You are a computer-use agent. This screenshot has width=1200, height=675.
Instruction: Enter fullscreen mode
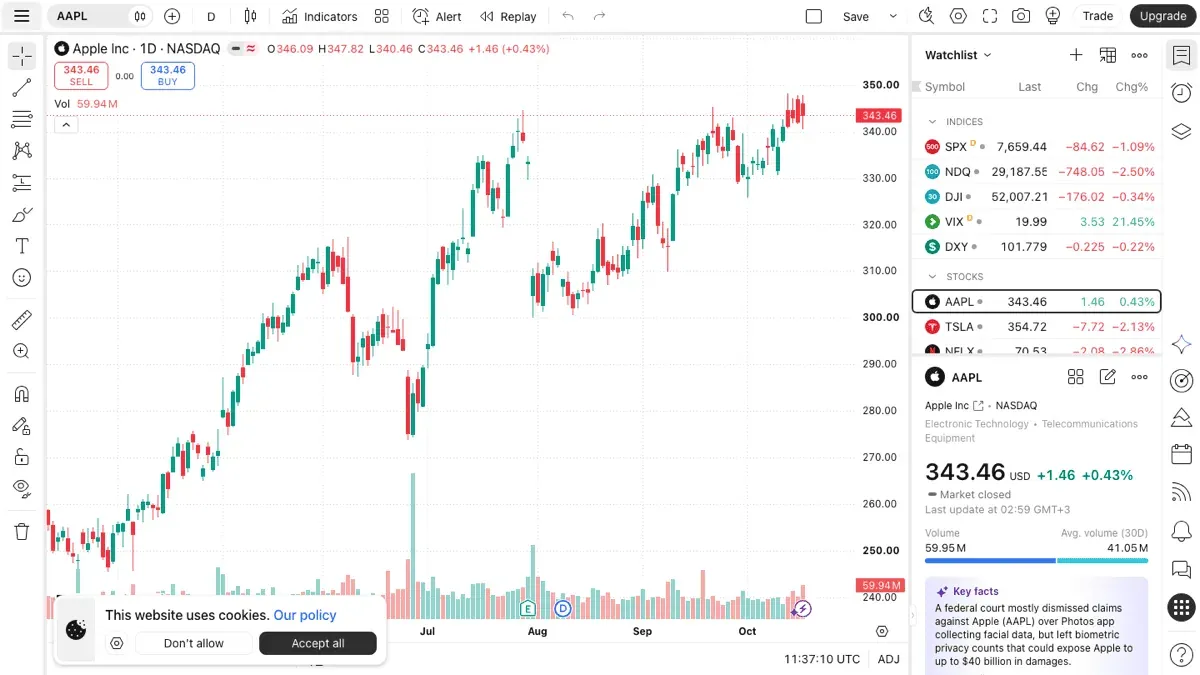990,16
